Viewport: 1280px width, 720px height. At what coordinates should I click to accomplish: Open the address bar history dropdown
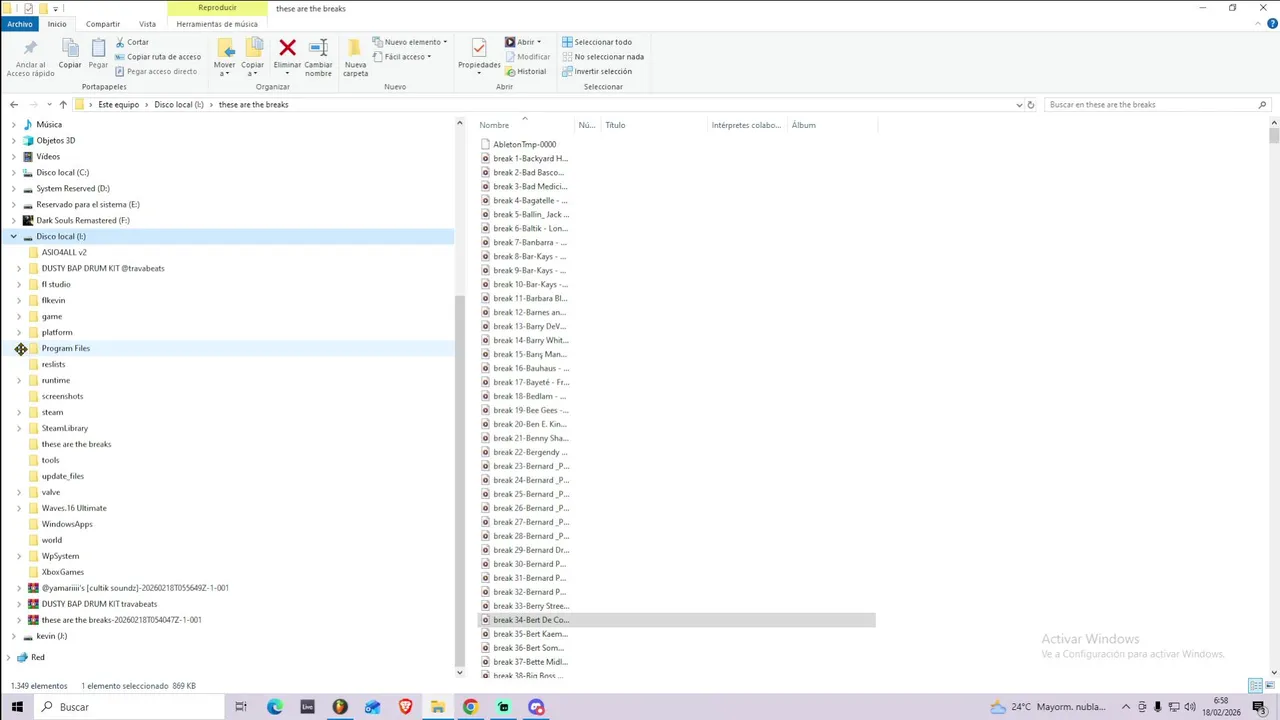(1019, 104)
